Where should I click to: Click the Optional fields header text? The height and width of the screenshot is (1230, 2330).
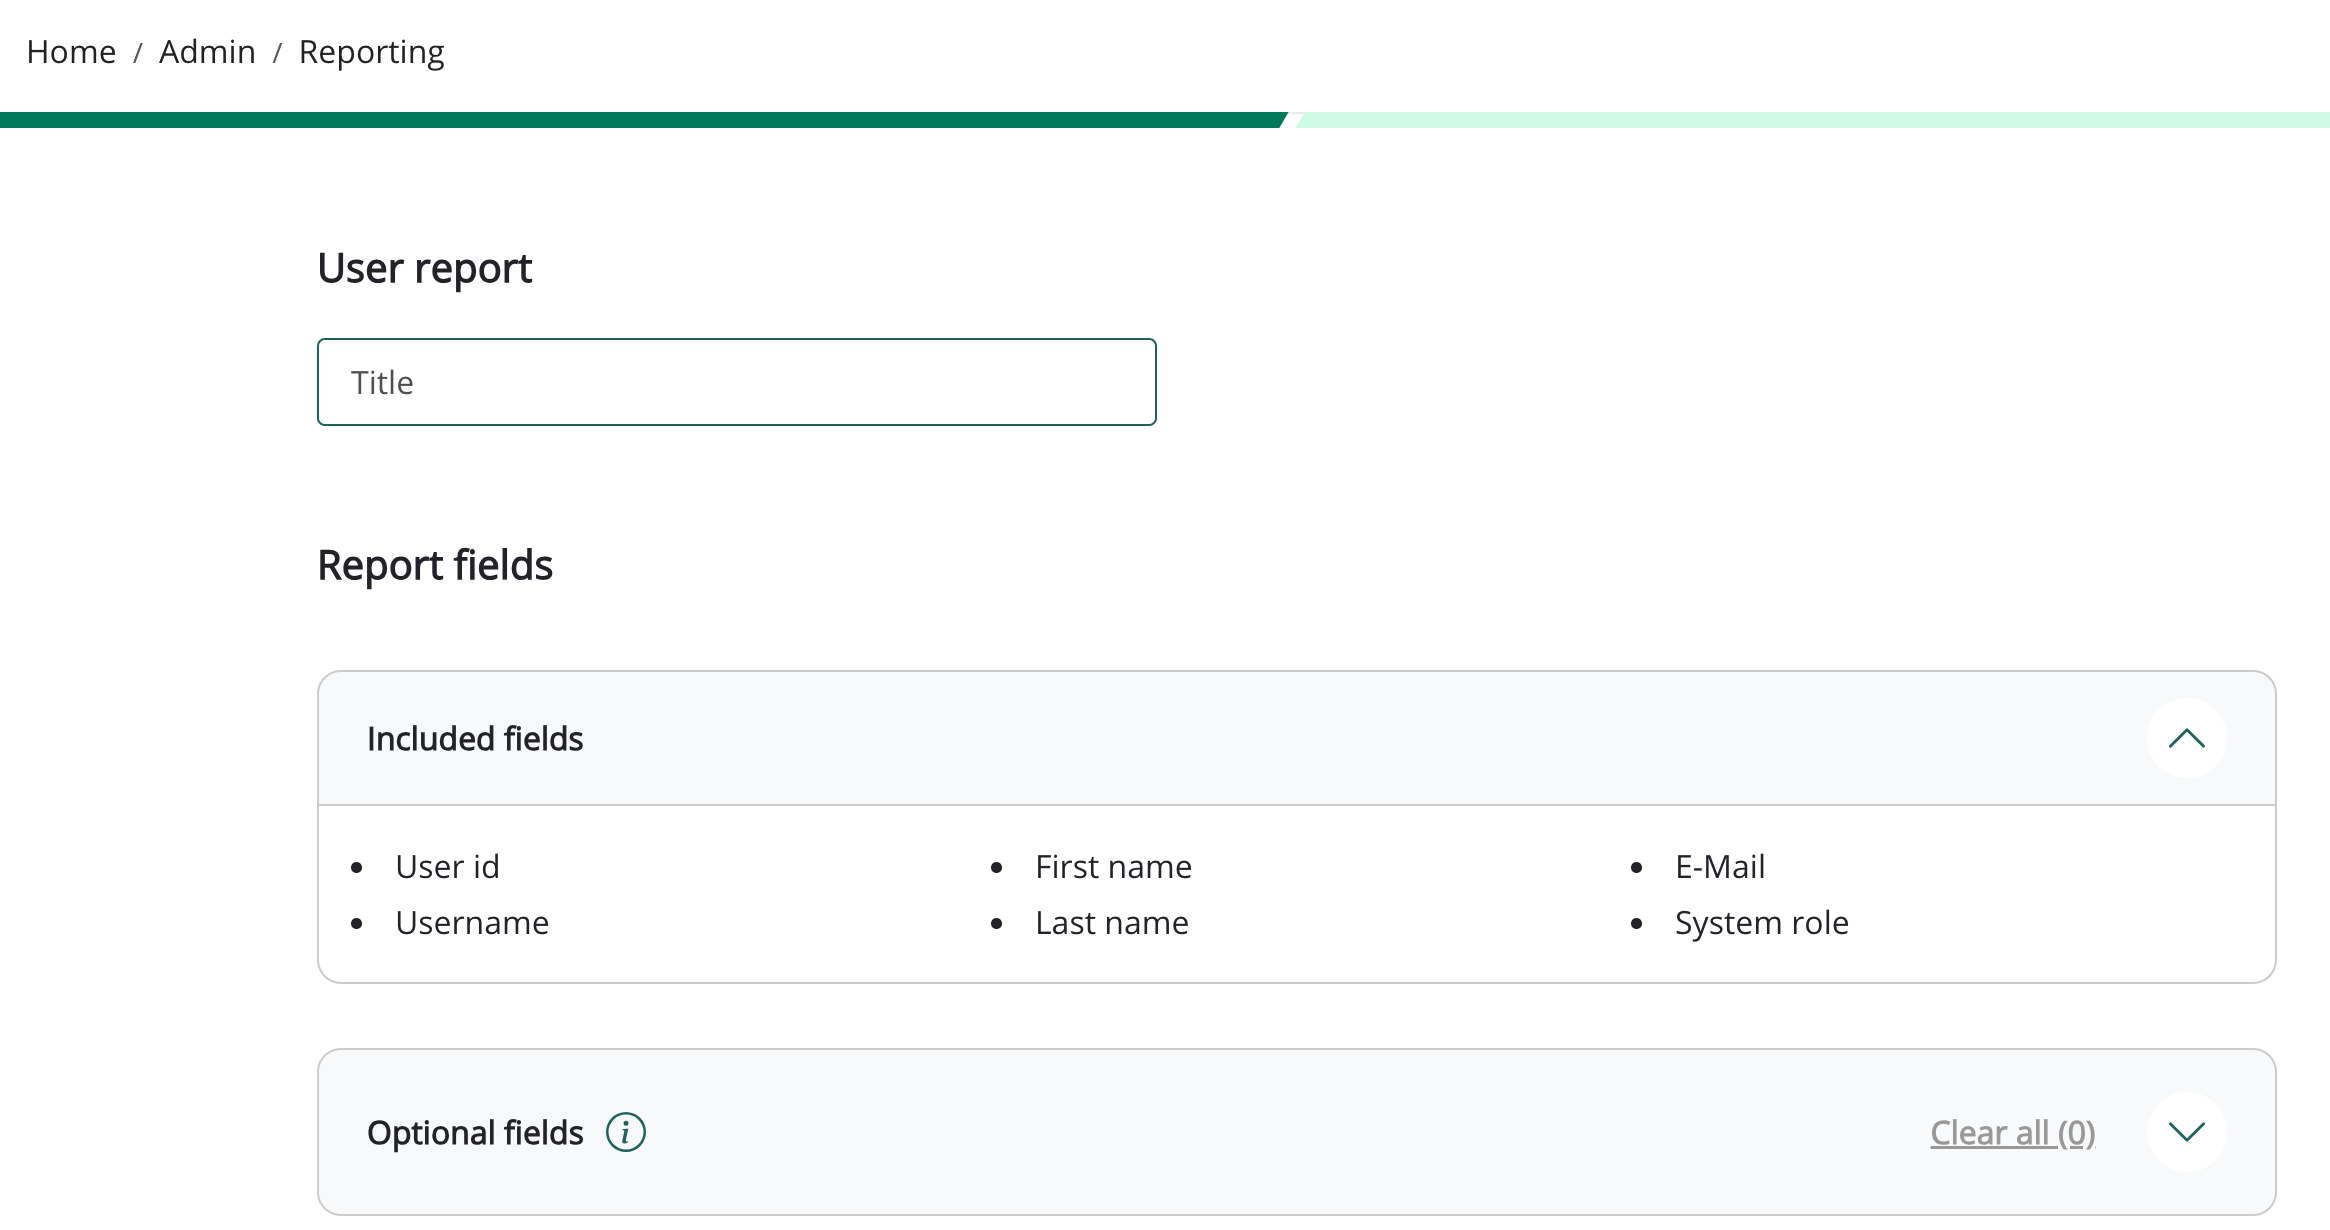click(x=475, y=1132)
